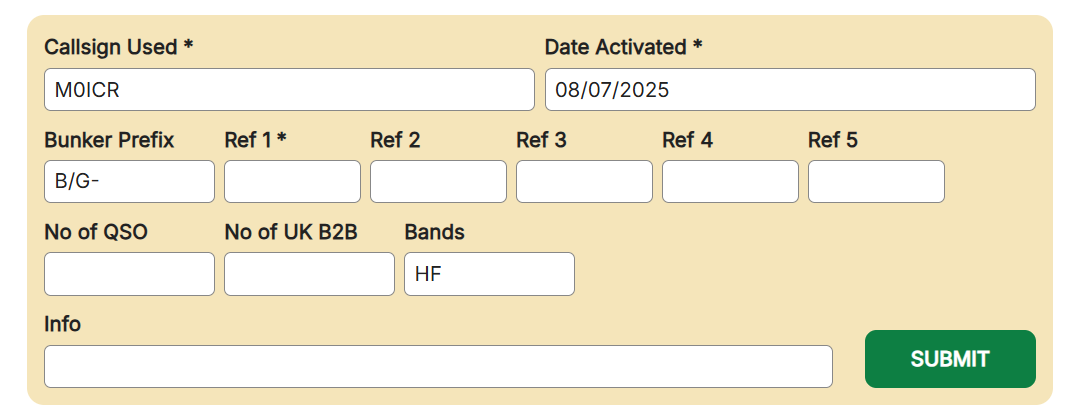The height and width of the screenshot is (420, 1075).
Task: Focus the No of UK B2B box
Action: point(309,274)
